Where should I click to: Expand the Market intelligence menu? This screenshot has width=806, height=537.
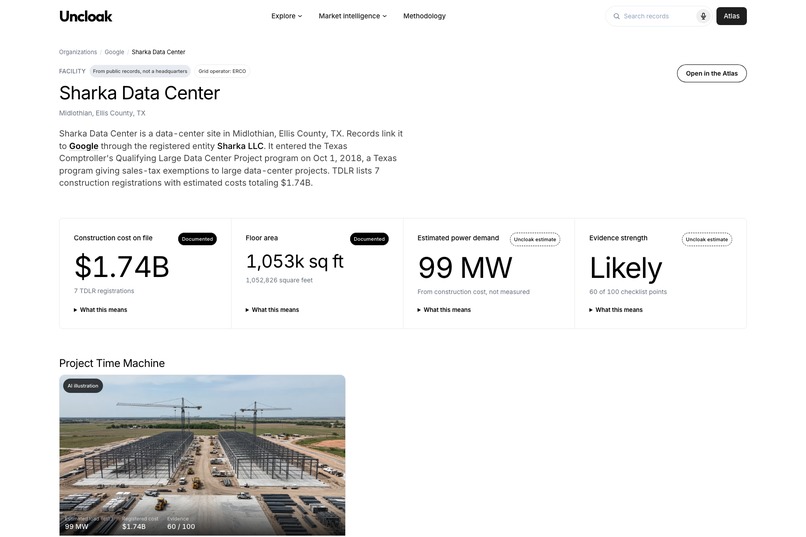coord(352,16)
